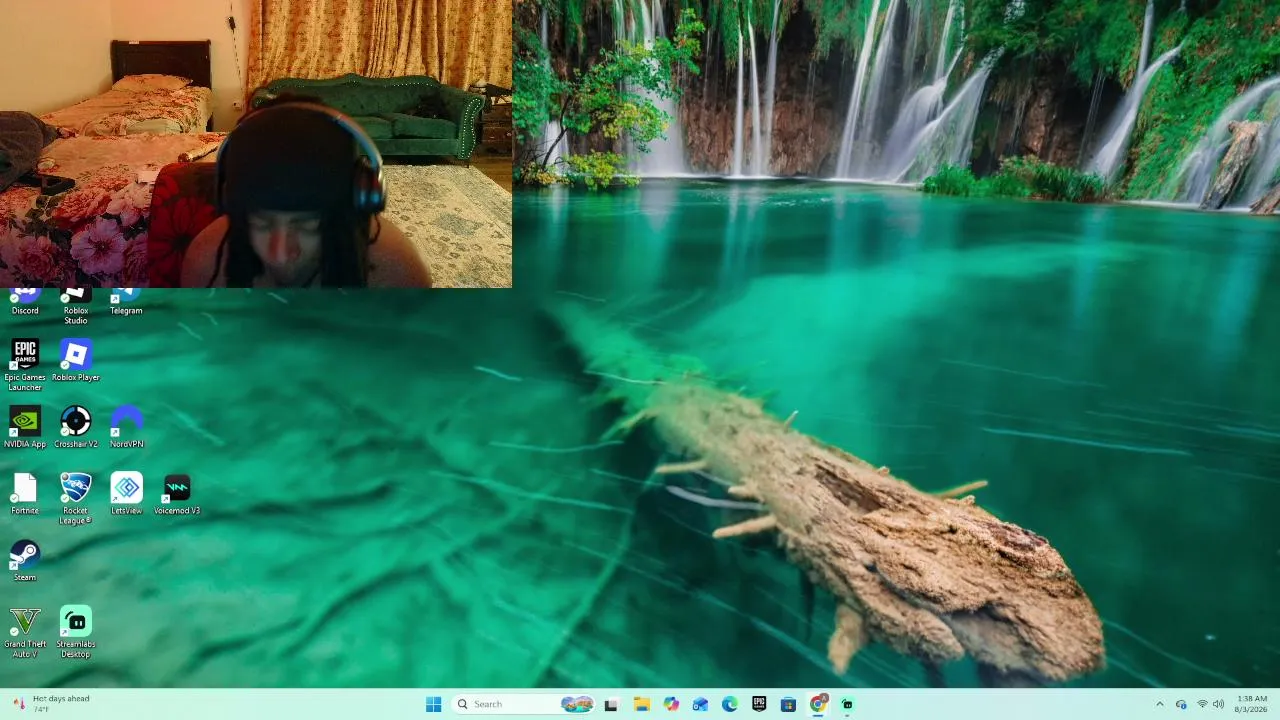Switch to Google Chrome on the taskbar
Image resolution: width=1280 pixels, height=720 pixels.
(x=818, y=704)
